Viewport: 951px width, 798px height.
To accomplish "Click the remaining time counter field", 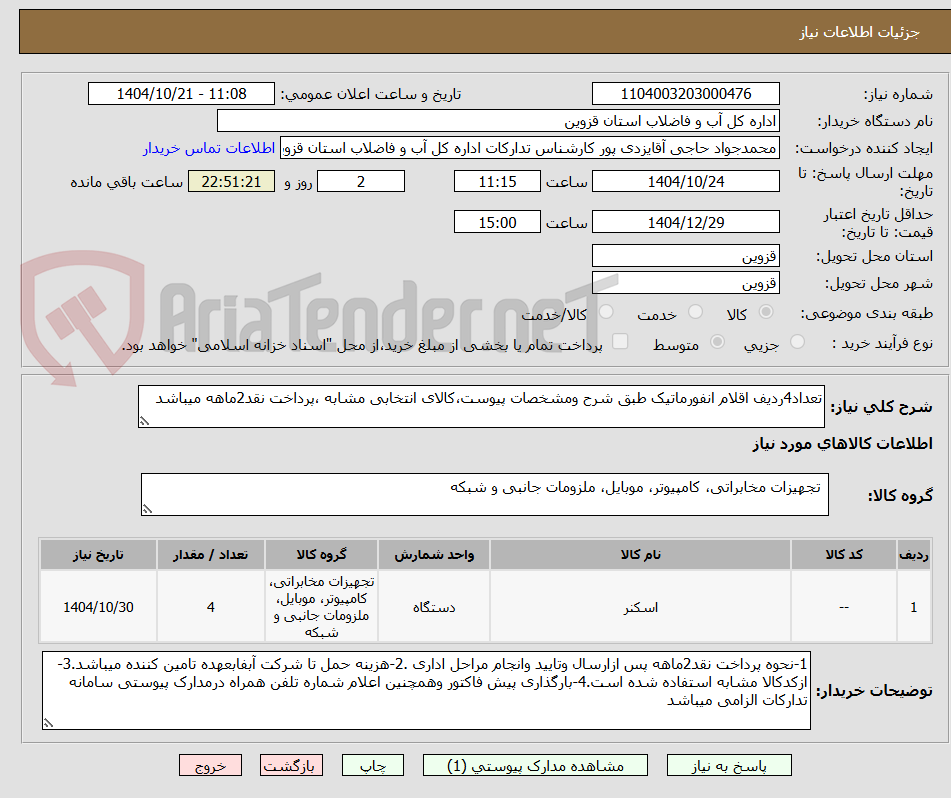I will point(231,182).
